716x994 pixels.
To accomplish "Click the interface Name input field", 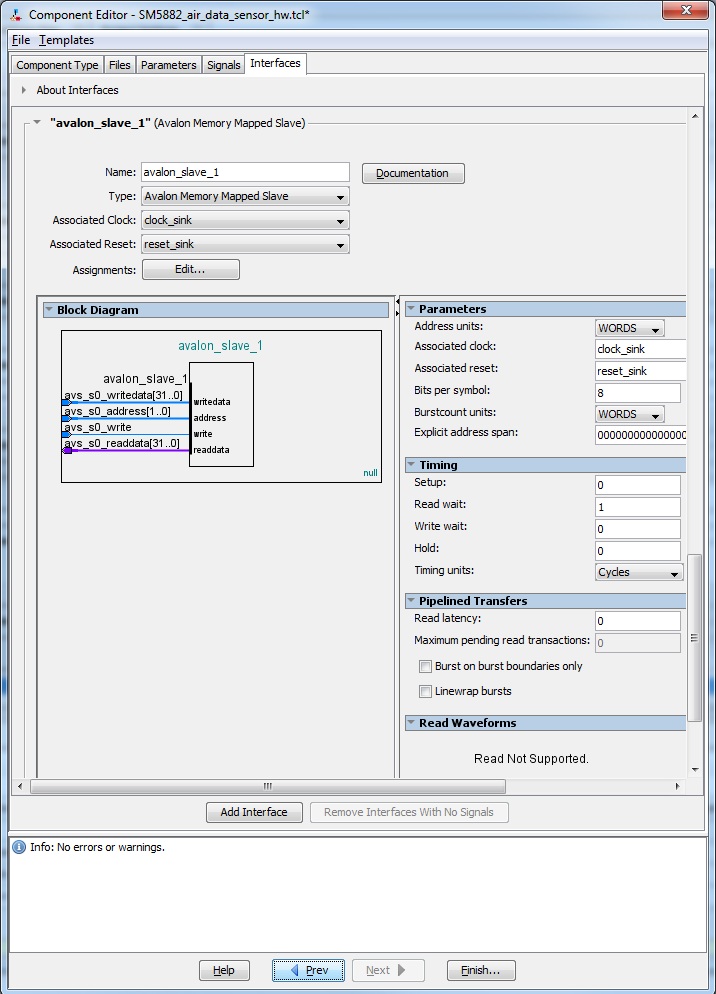I will click(x=245, y=172).
